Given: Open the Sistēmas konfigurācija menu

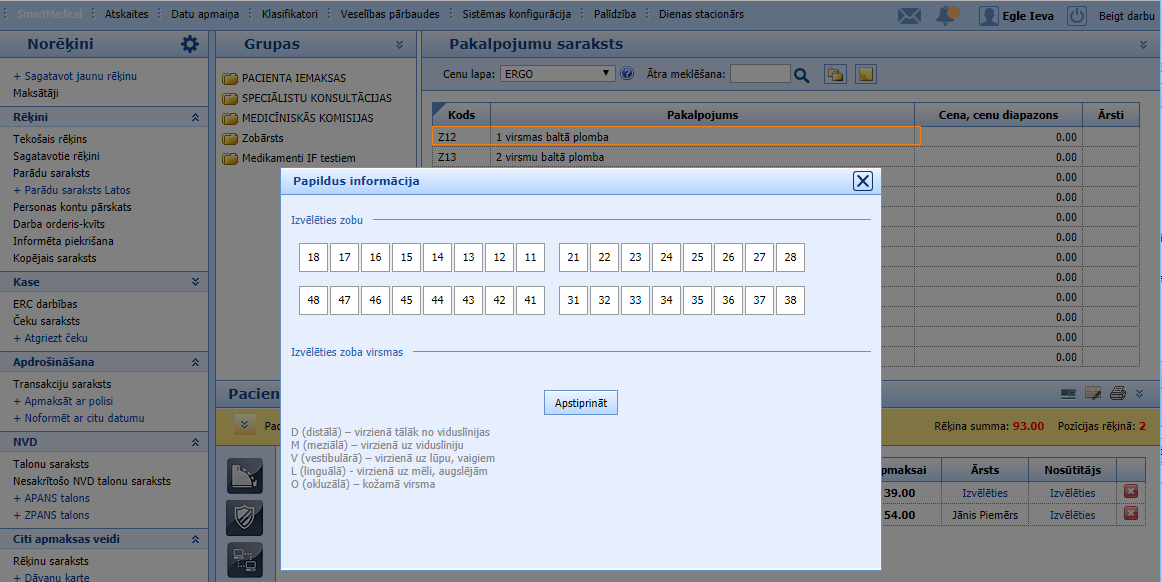Looking at the screenshot, I should (516, 15).
